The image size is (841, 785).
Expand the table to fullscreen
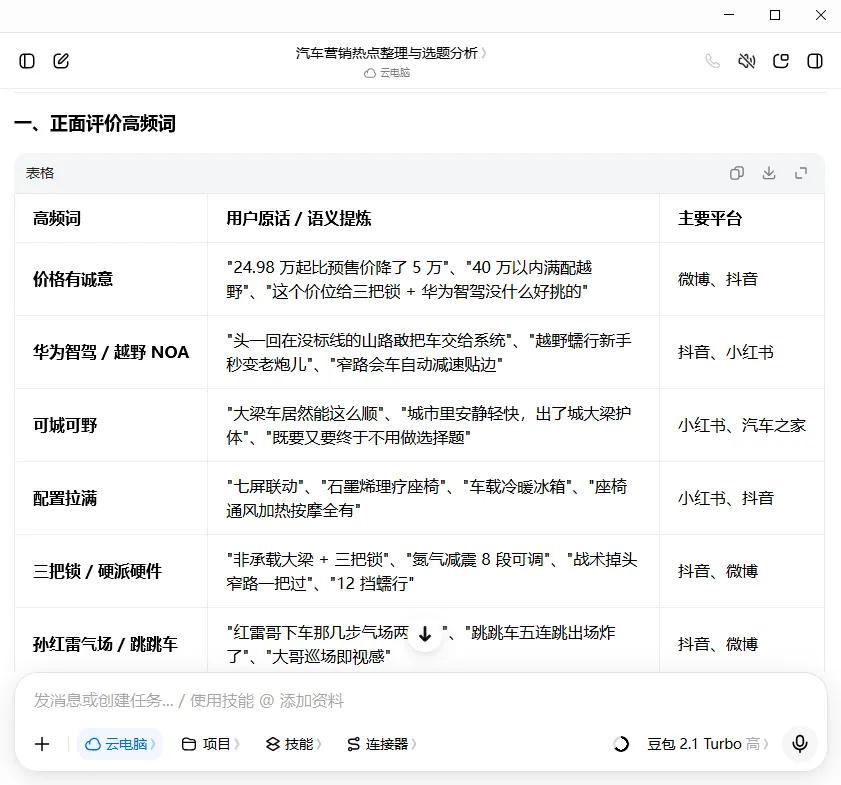[x=801, y=173]
